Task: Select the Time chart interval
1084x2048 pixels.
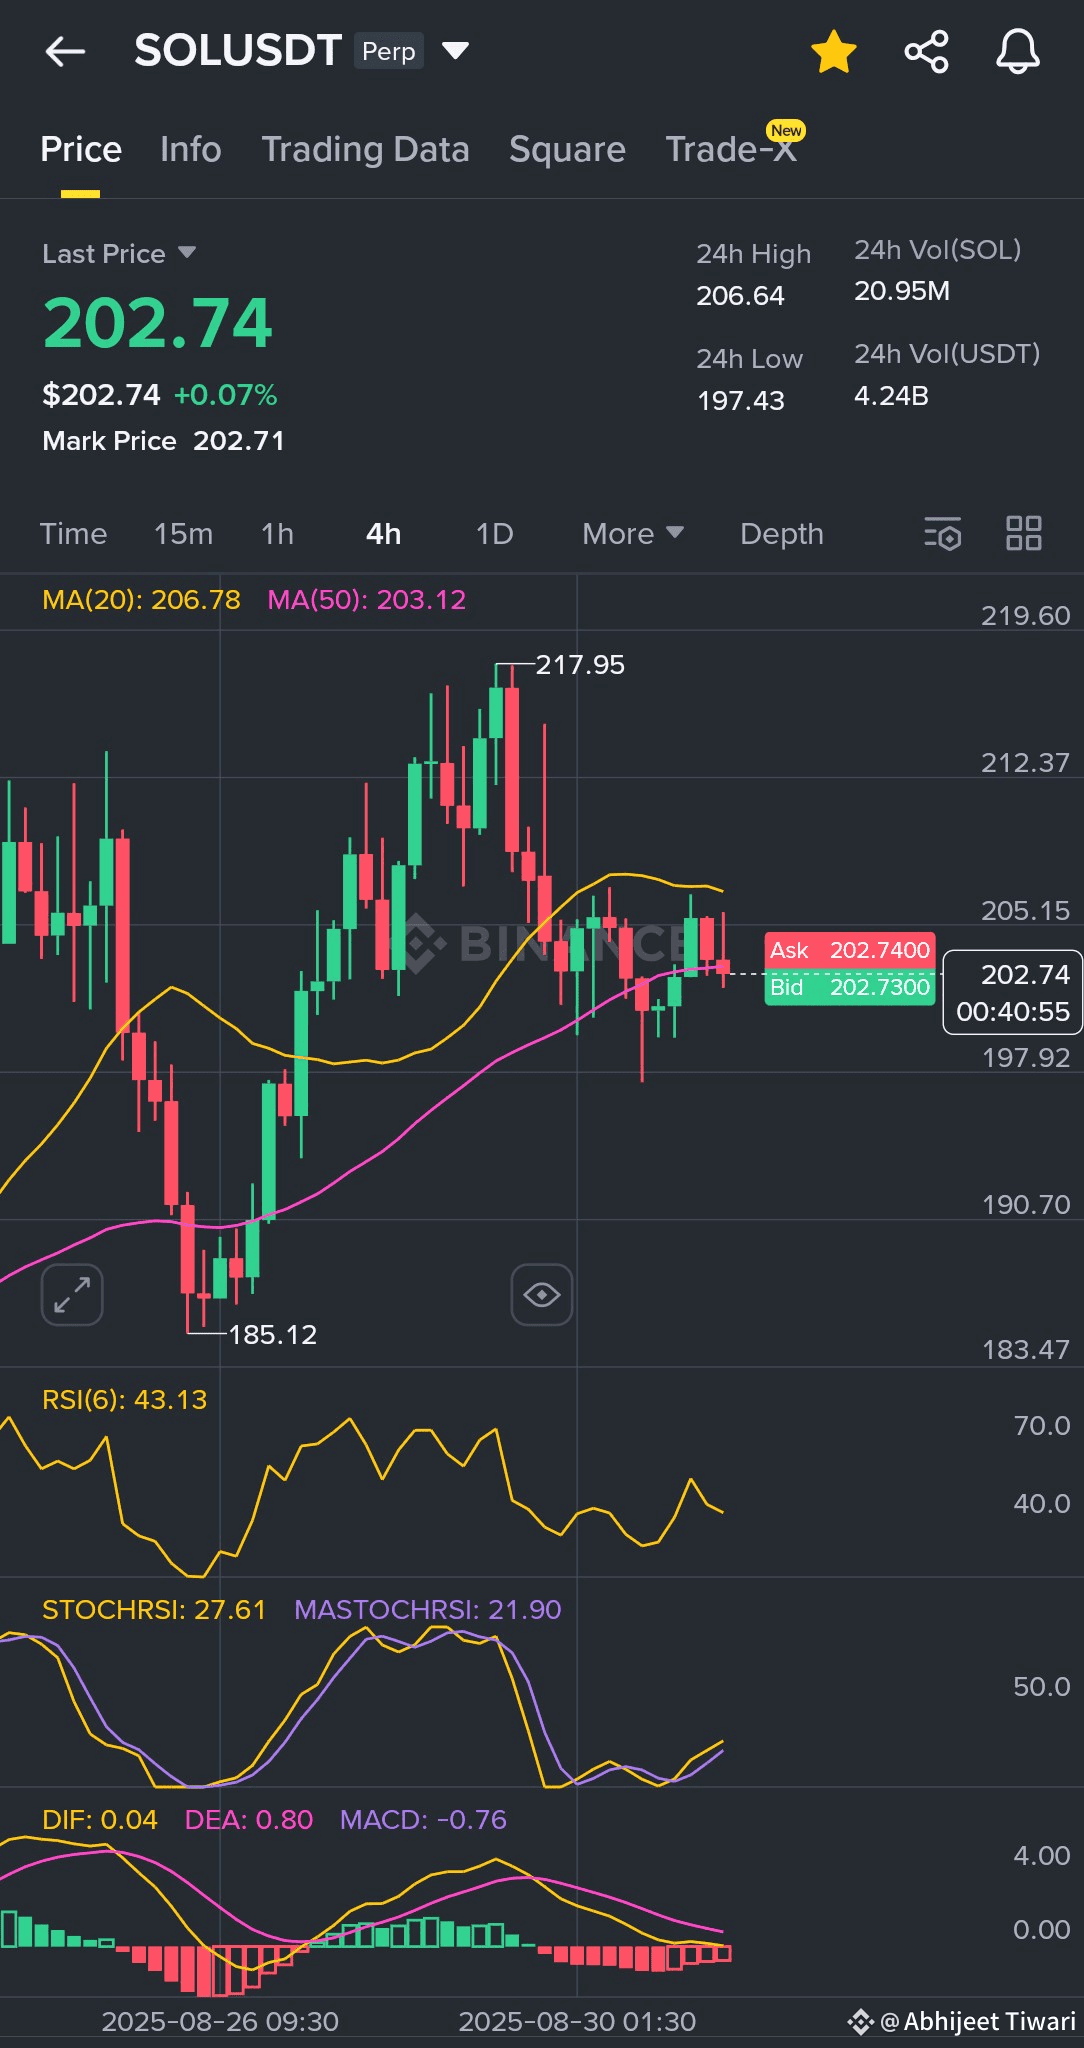Action: pyautogui.click(x=73, y=534)
